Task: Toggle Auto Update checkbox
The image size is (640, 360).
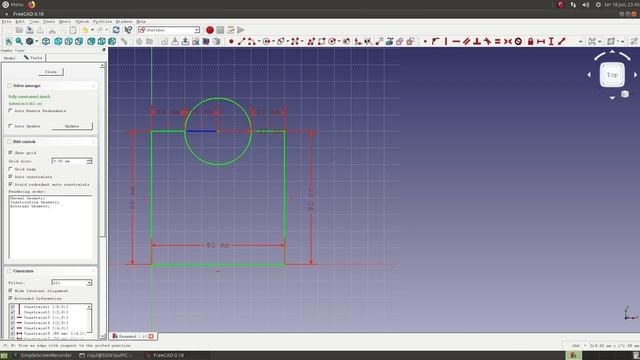Action: coord(11,126)
